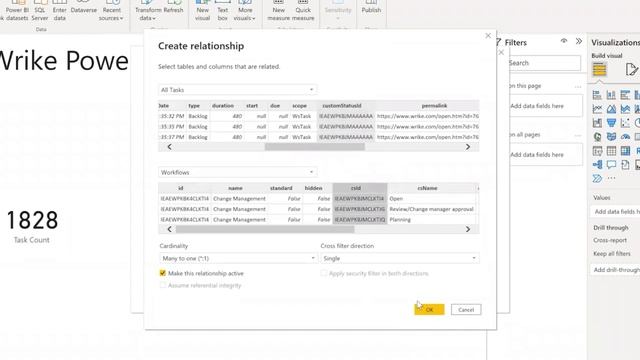This screenshot has height=360, width=640.
Task: Collapse the Filters pane with double chevron
Action: pyautogui.click(x=579, y=41)
